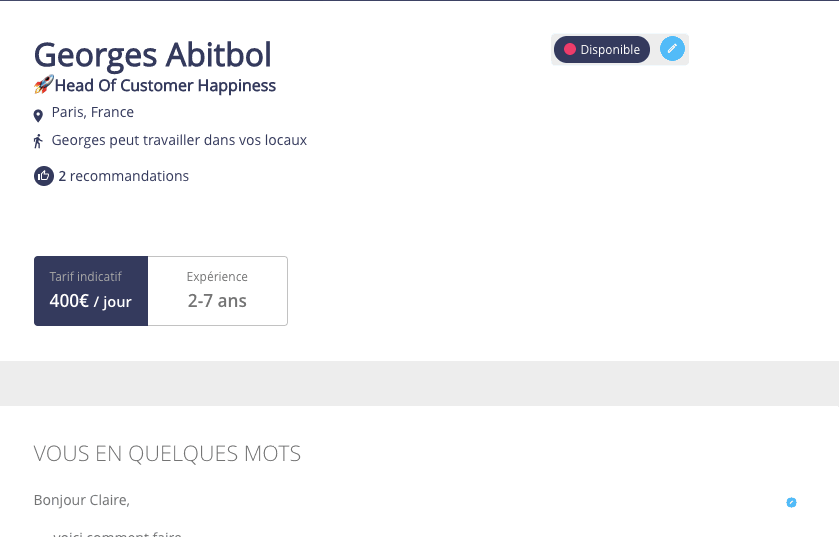Select the Georges Abitbol name heading
The height and width of the screenshot is (537, 839).
pyautogui.click(x=152, y=55)
